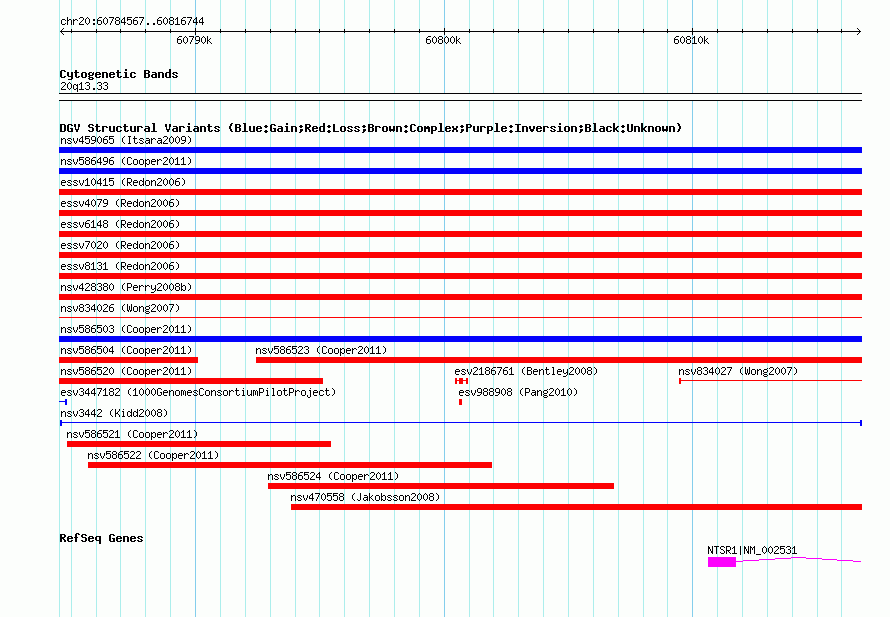This screenshot has height=617, width=890.
Task: Click the nsv586522 (Cooper2011) text label
Action: [x=153, y=455]
